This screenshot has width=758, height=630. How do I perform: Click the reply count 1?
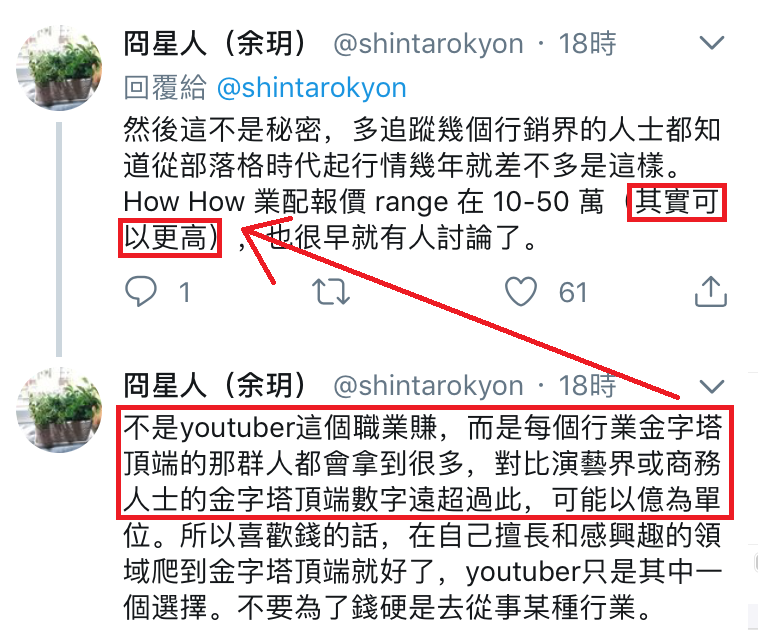click(184, 293)
